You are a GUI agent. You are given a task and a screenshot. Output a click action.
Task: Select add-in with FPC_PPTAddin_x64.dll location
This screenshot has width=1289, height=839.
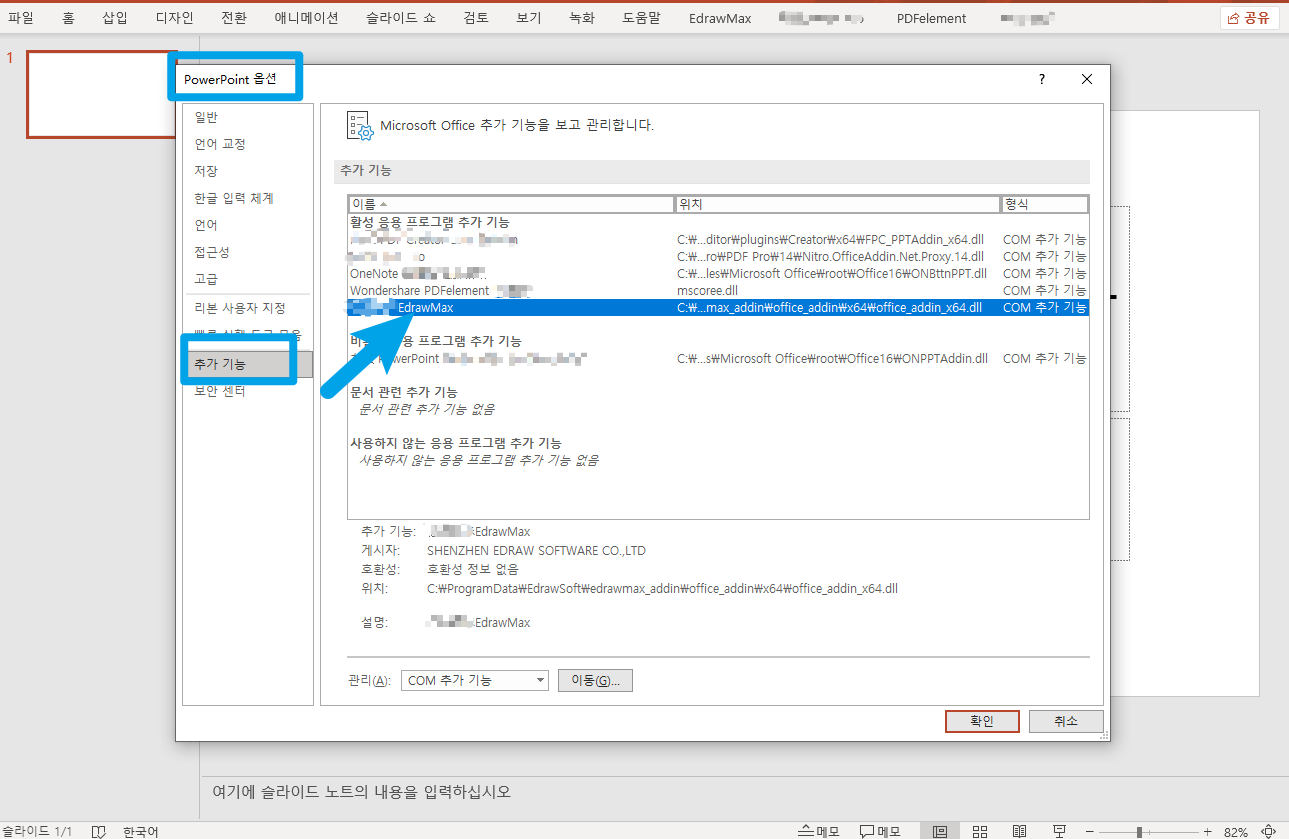click(718, 239)
